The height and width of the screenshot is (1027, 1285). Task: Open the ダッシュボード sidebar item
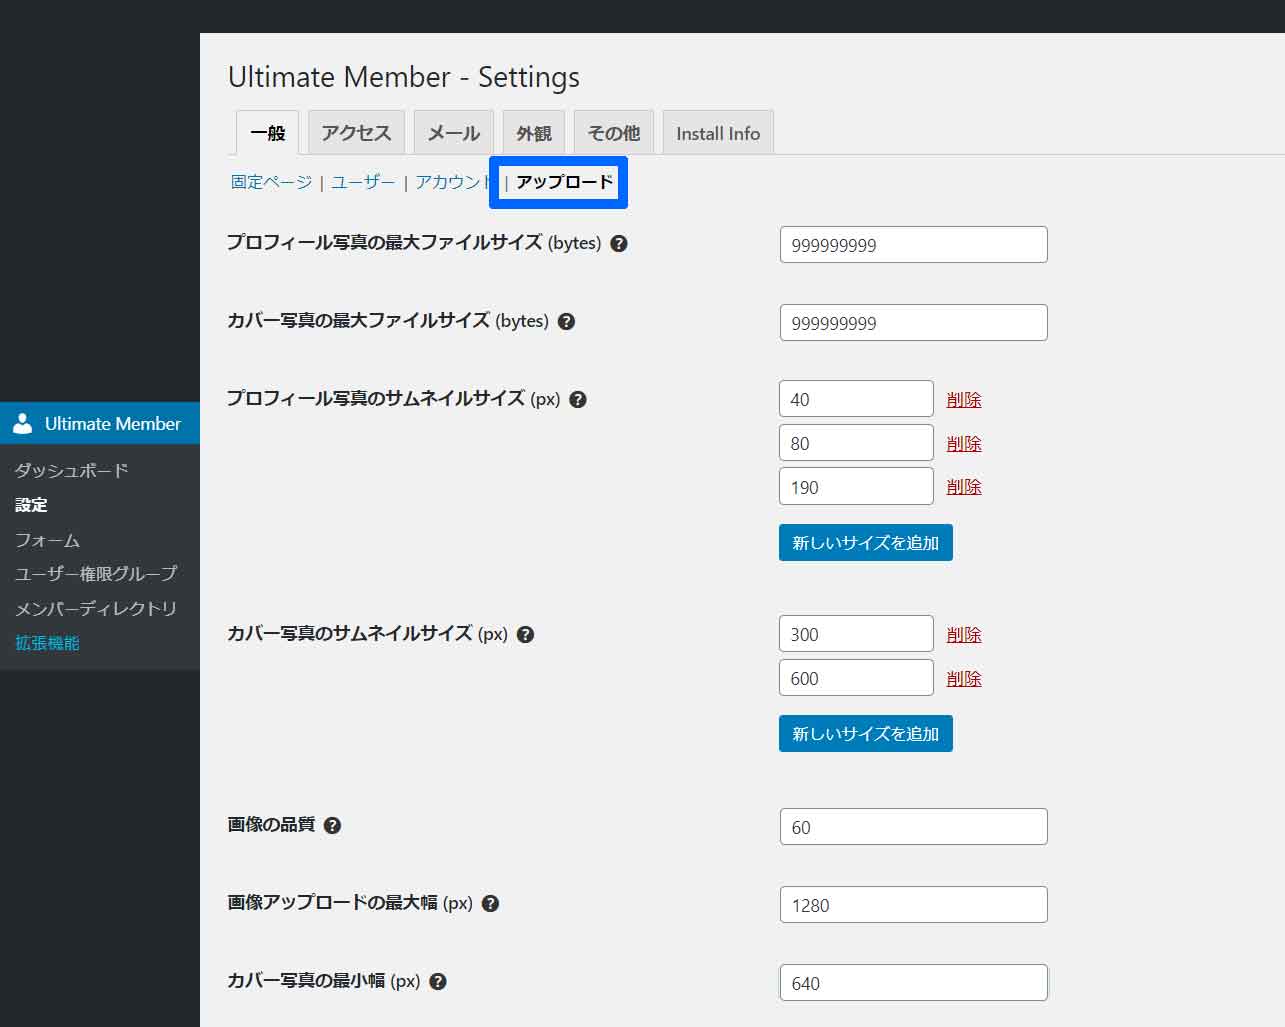click(72, 470)
